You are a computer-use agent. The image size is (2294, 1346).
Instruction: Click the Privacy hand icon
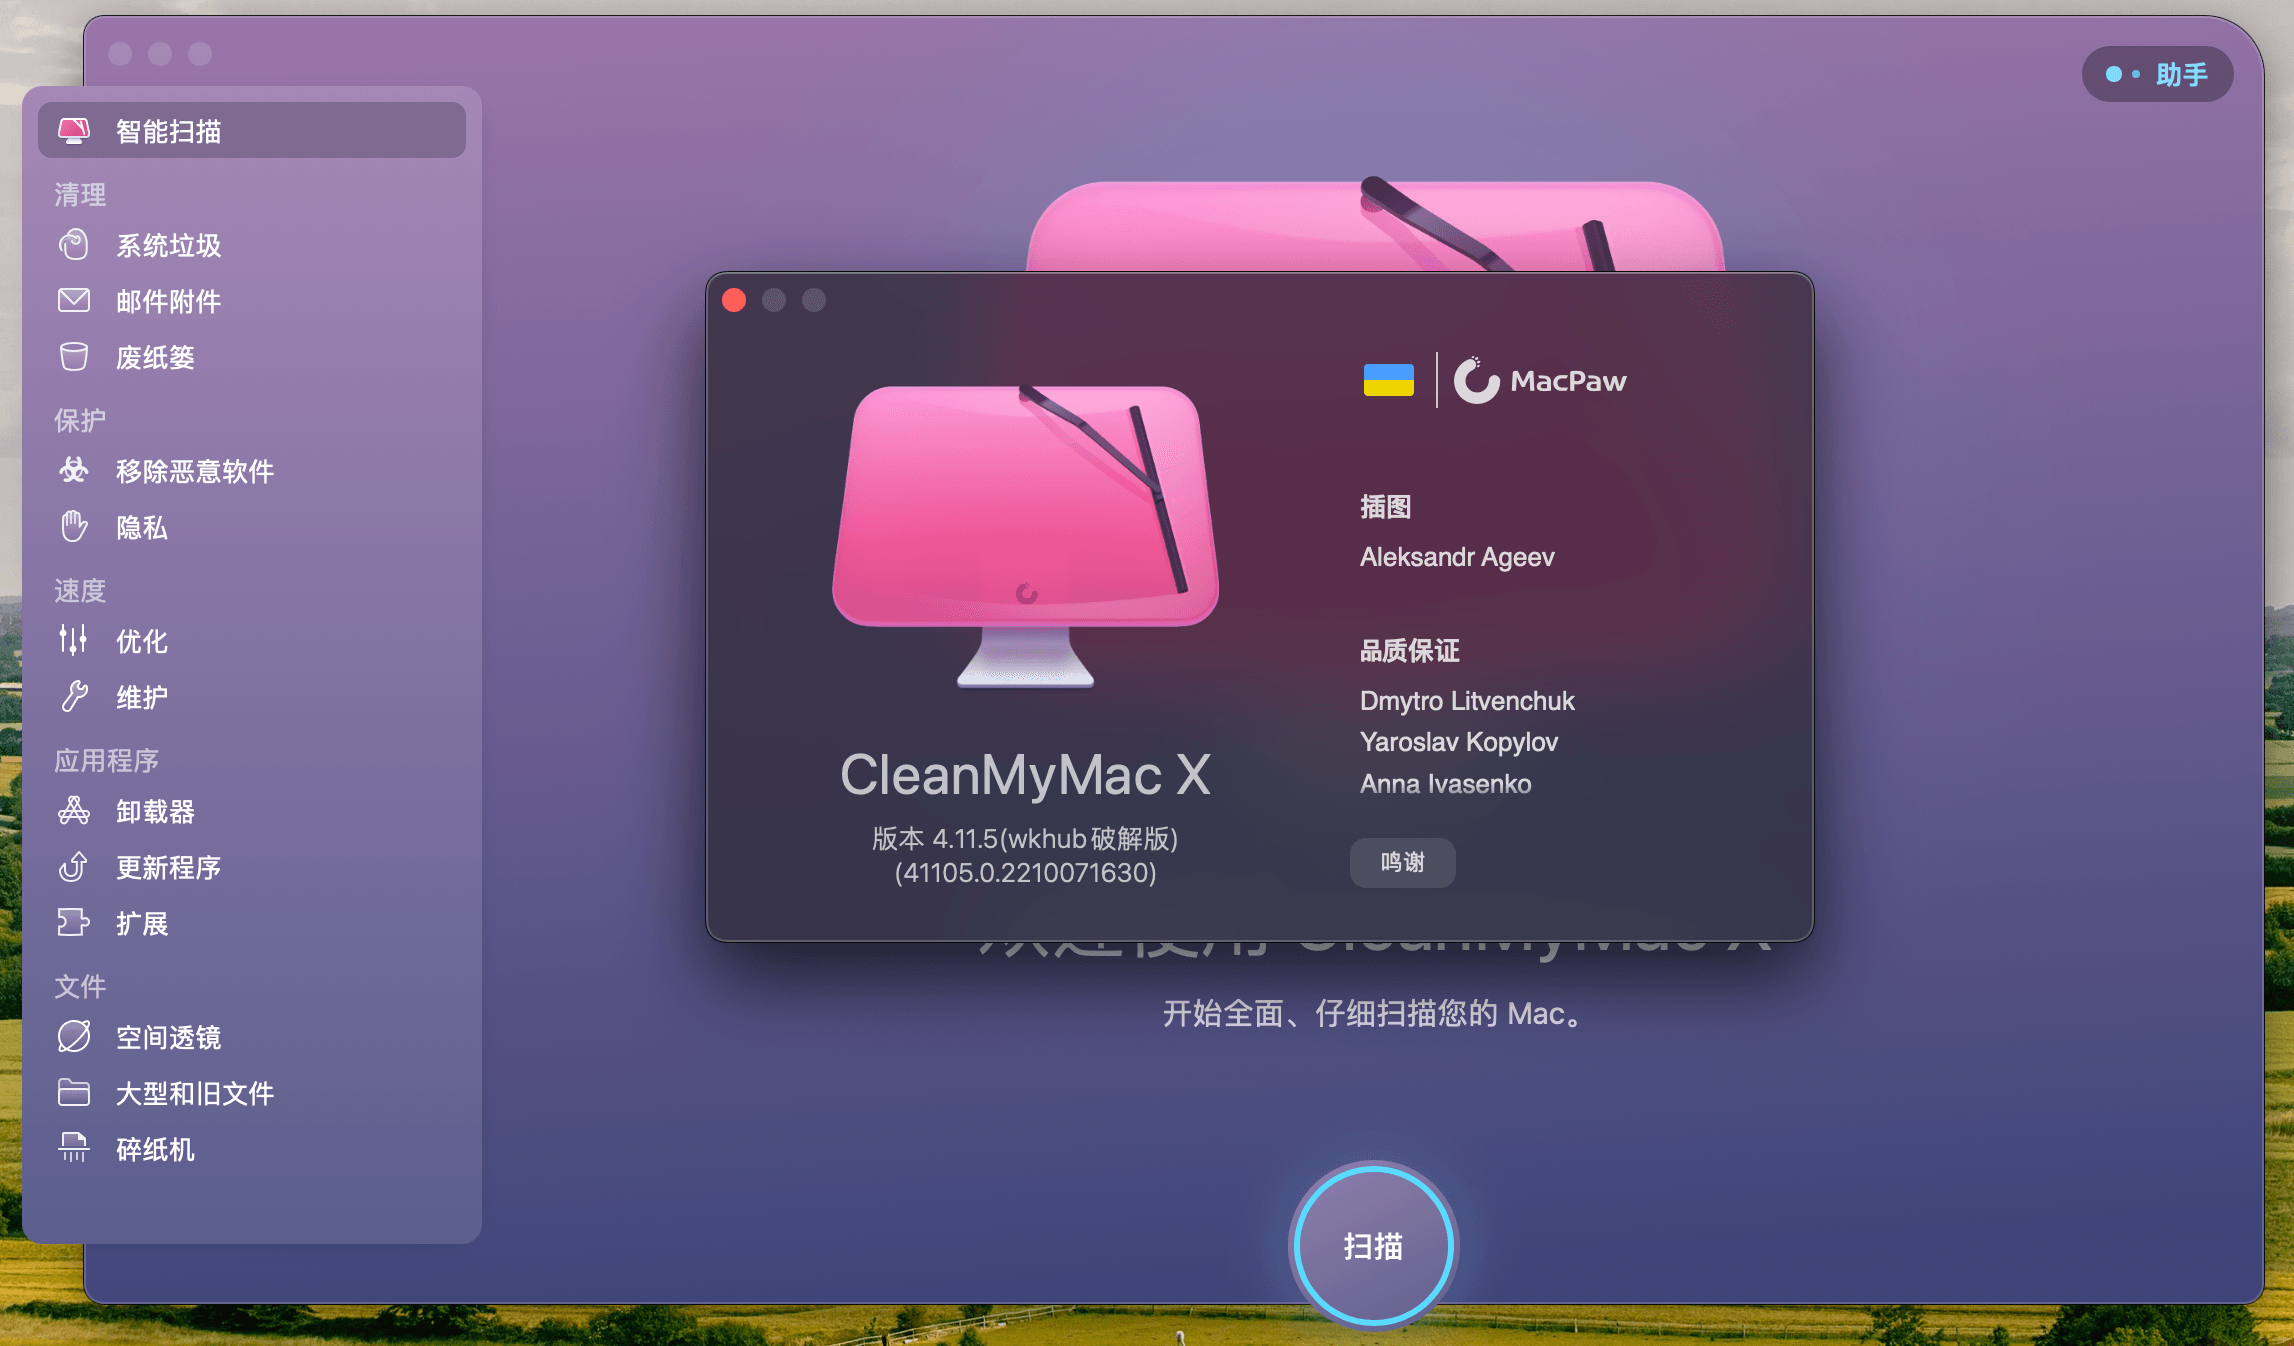74,526
